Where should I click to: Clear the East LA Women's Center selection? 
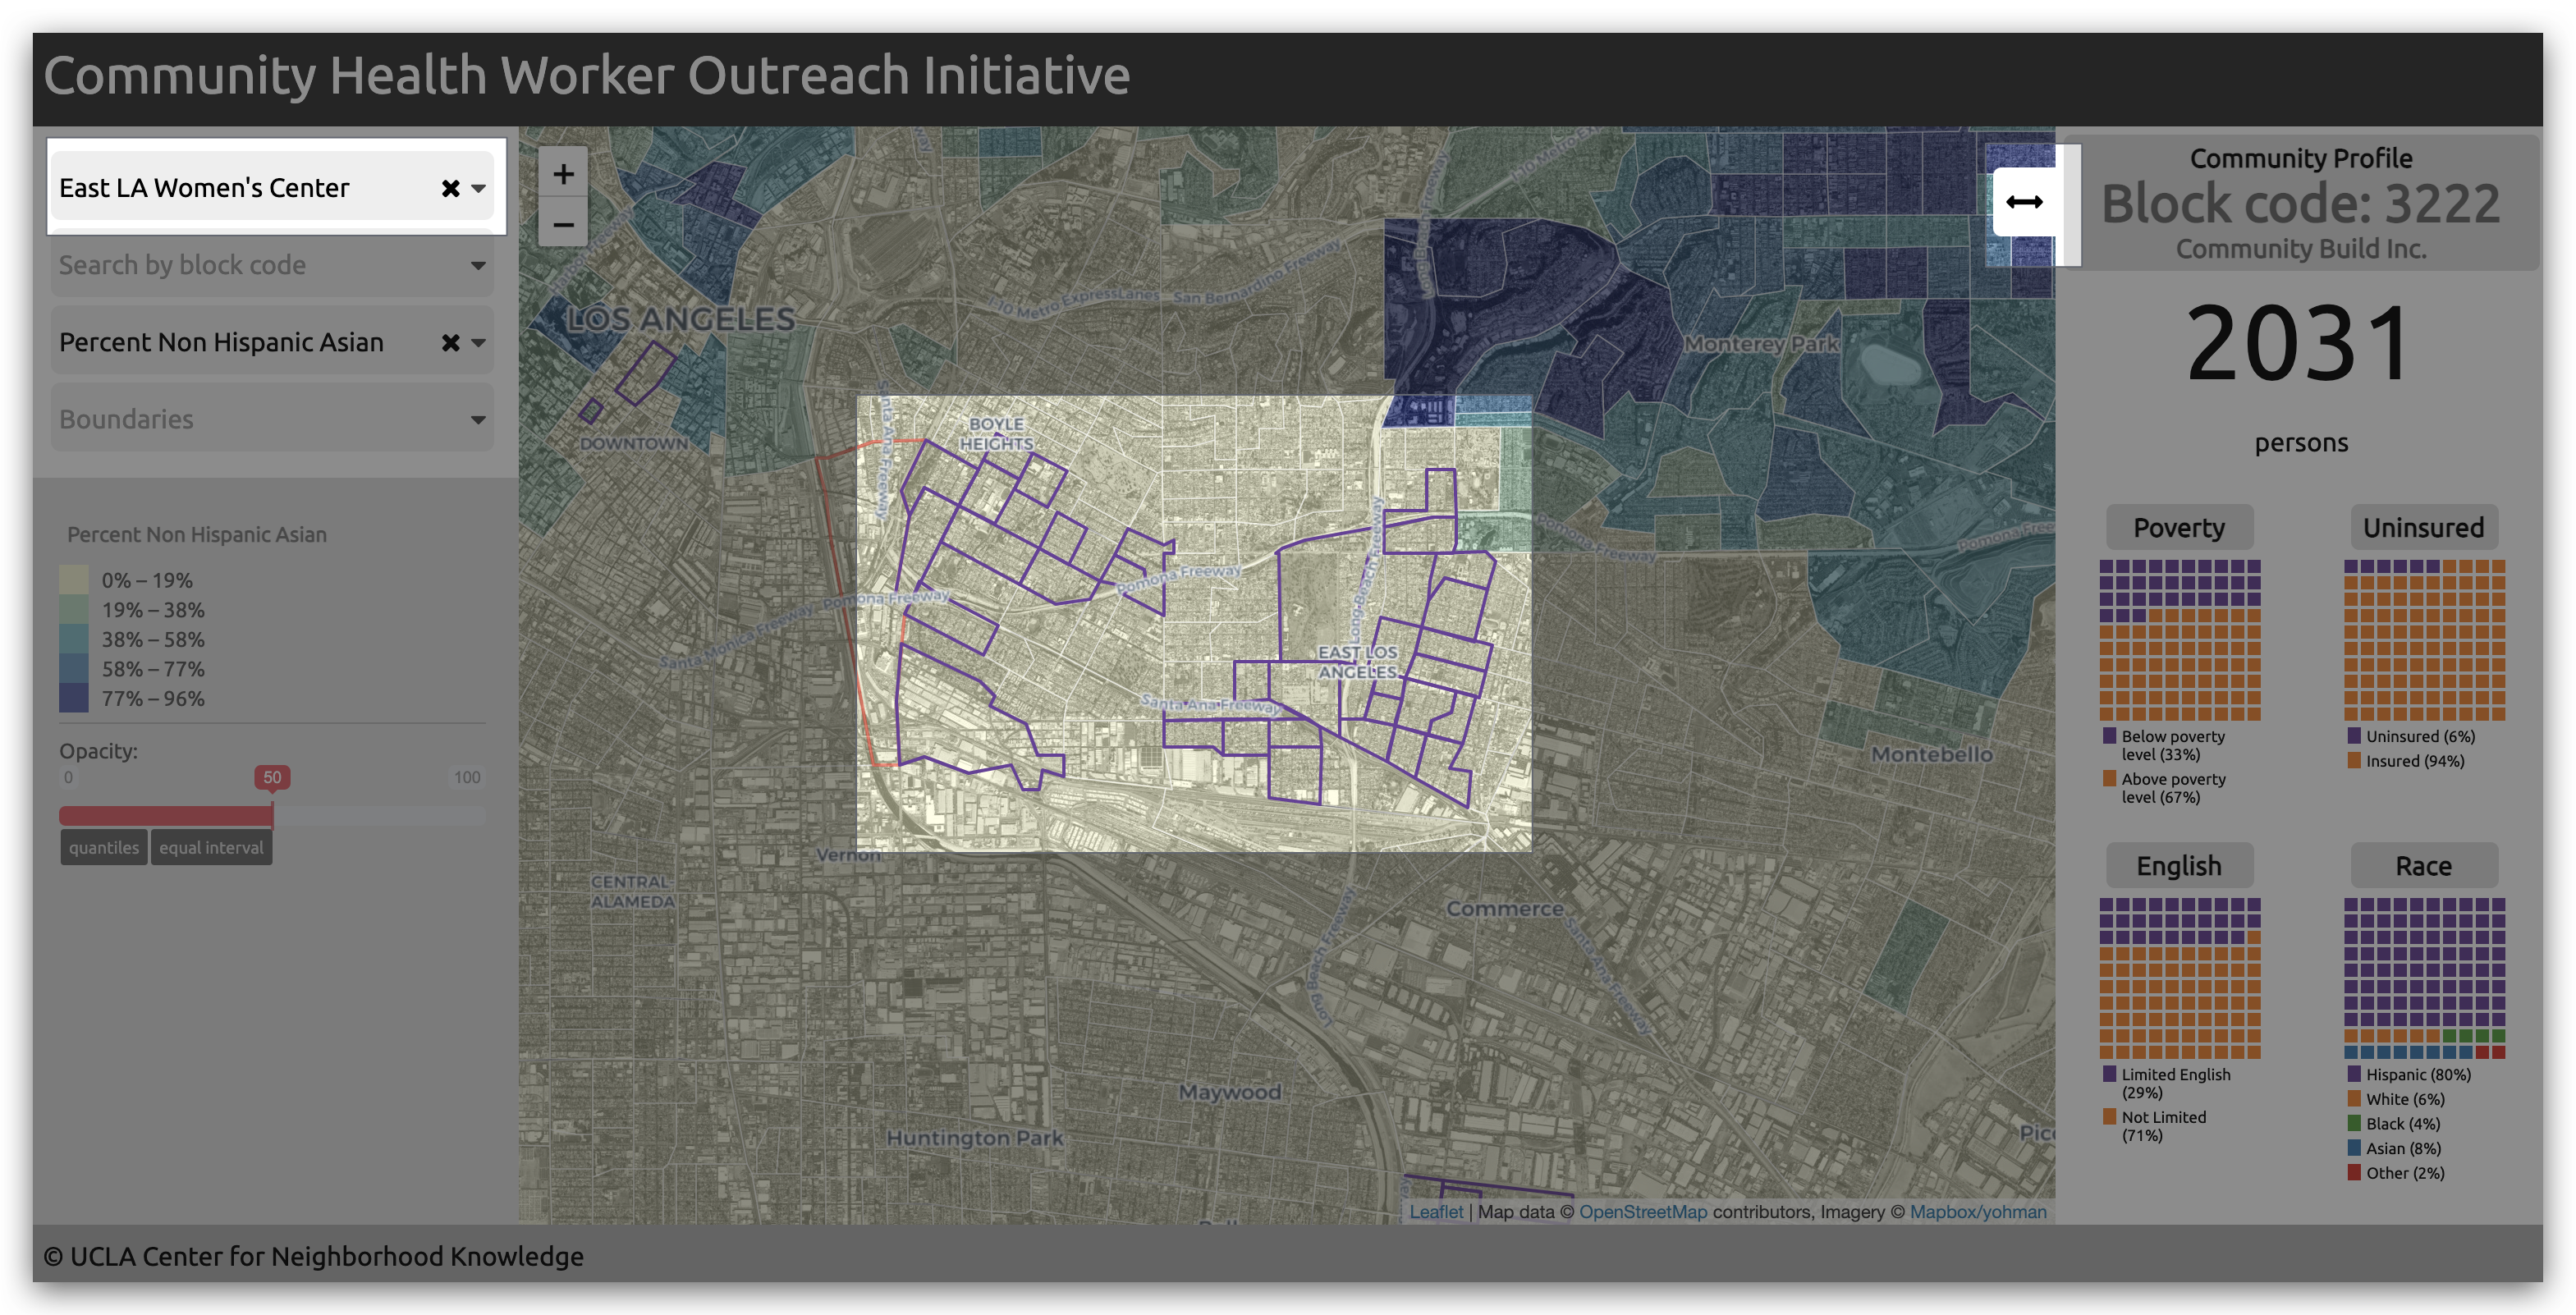coord(450,188)
